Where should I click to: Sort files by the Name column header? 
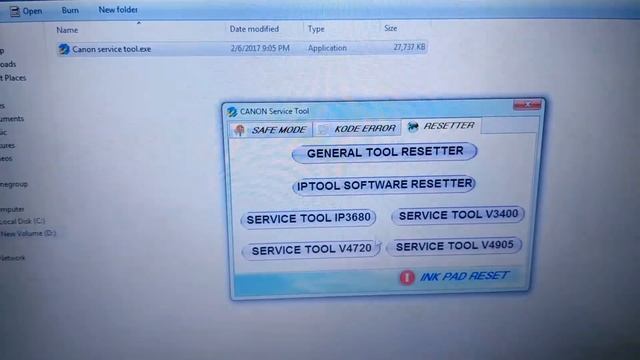[67, 30]
